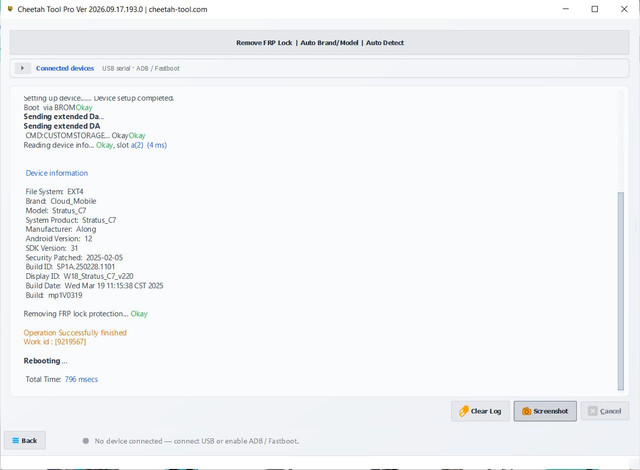The width and height of the screenshot is (640, 470).
Task: Select 'Display ID: W18_Stratus_C7_v220' line
Action: point(79,276)
